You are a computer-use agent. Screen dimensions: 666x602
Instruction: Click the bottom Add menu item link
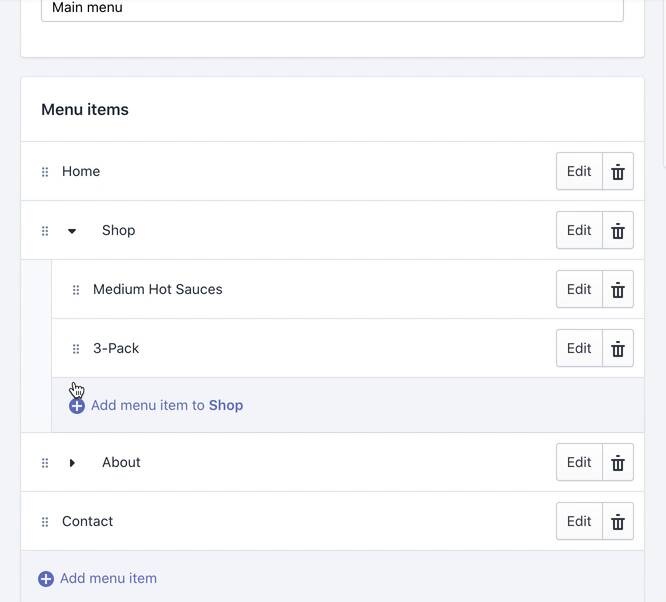[108, 579]
